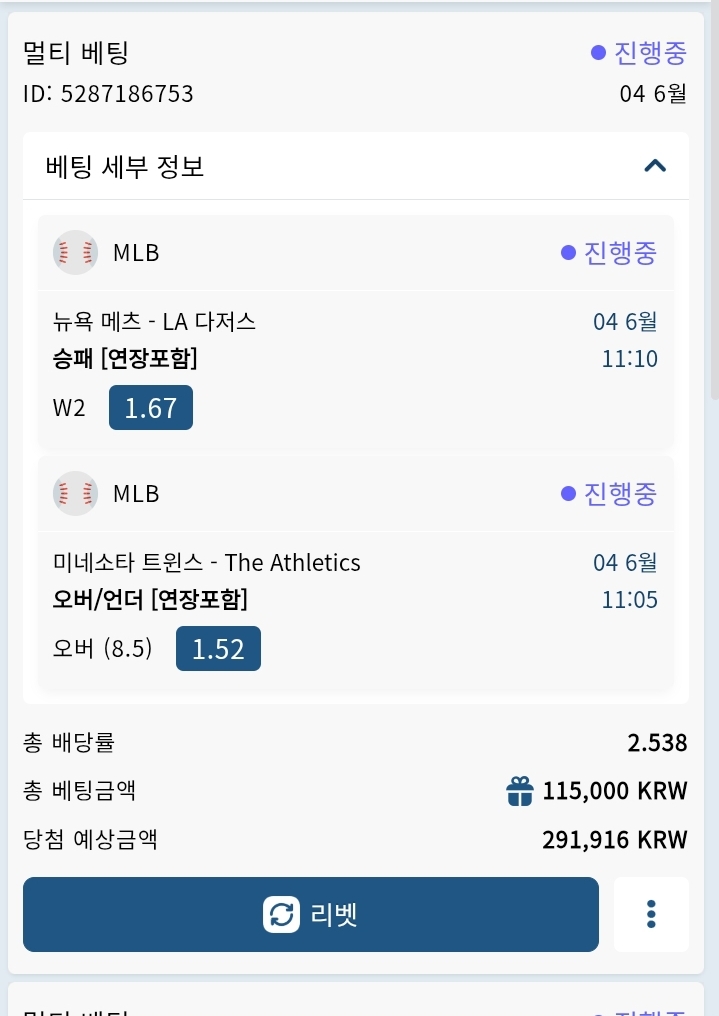Click the refresh icon inside 리벳 button
719x1016 pixels.
tap(281, 914)
